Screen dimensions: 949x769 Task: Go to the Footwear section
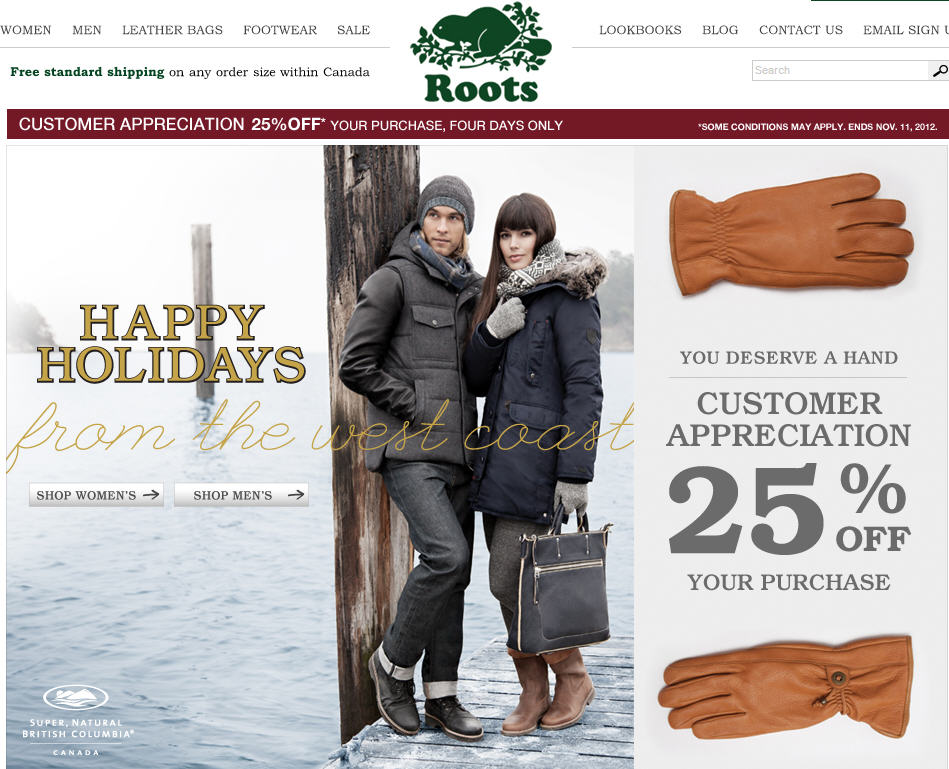[280, 30]
